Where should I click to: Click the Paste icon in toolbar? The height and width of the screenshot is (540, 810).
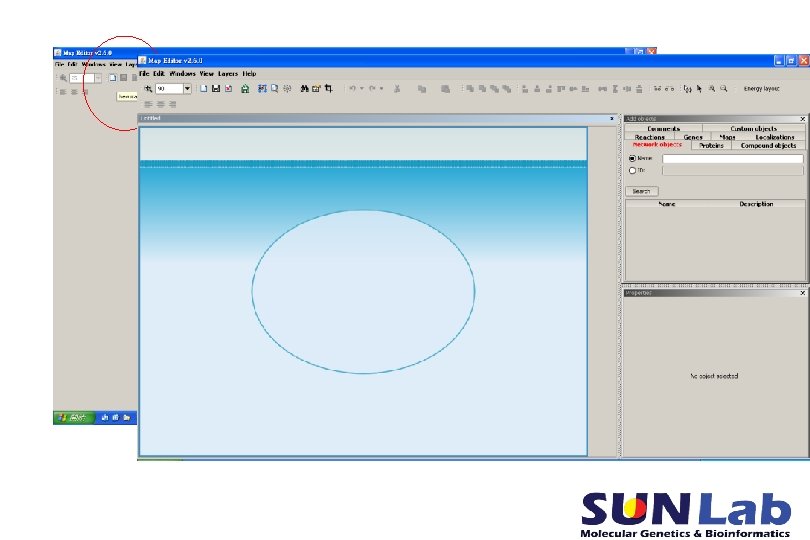coord(445,89)
